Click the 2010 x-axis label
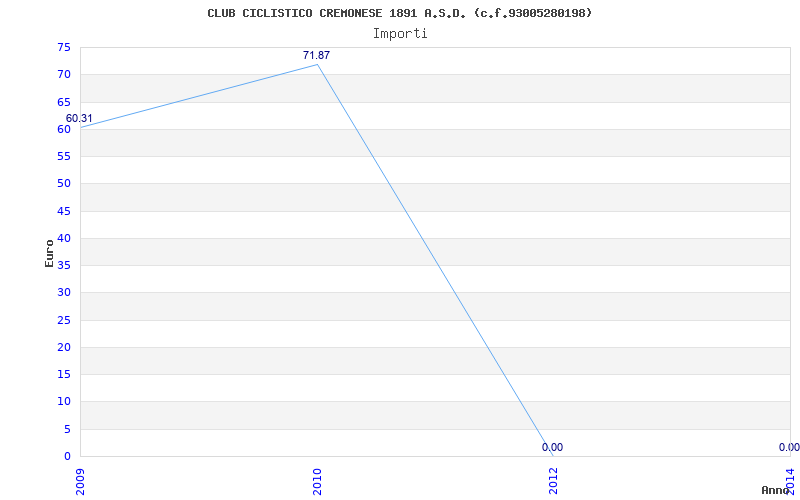800x500 pixels. (317, 483)
